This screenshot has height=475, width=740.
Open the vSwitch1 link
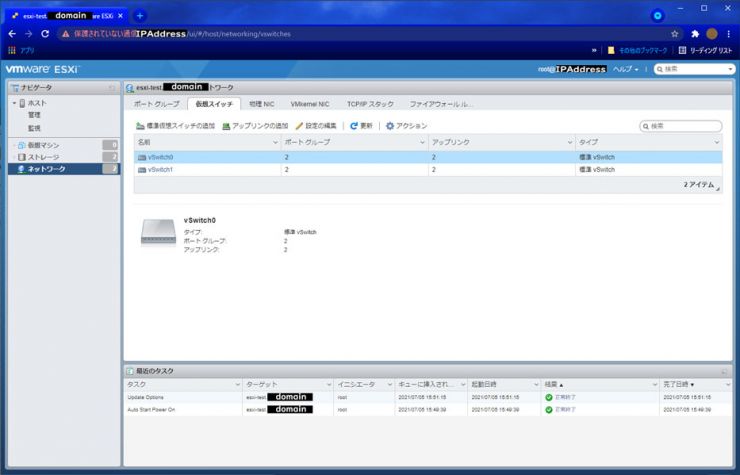coord(160,170)
